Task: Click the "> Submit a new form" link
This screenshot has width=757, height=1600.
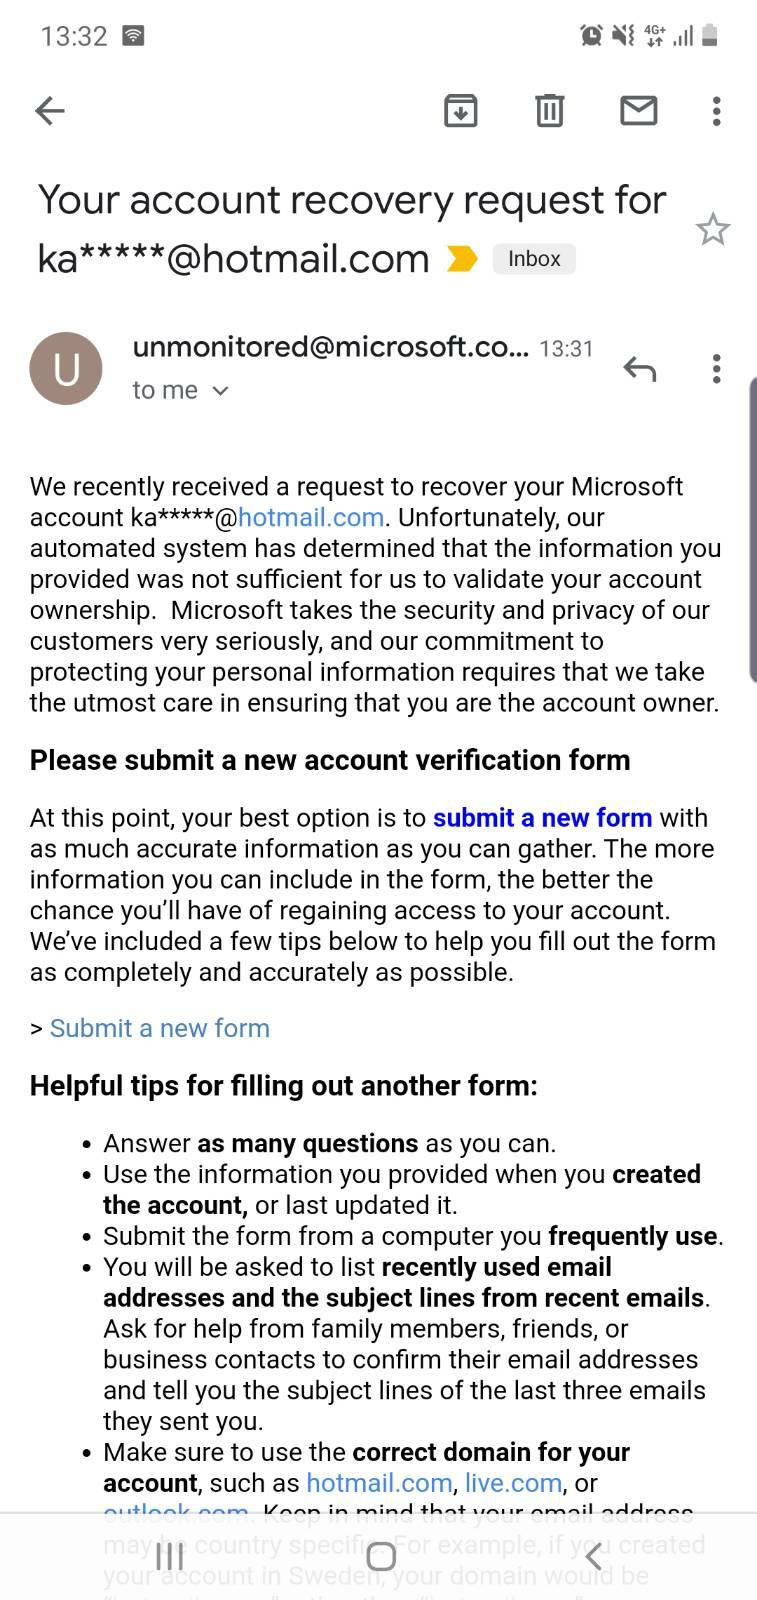Action: pyautogui.click(x=159, y=1029)
